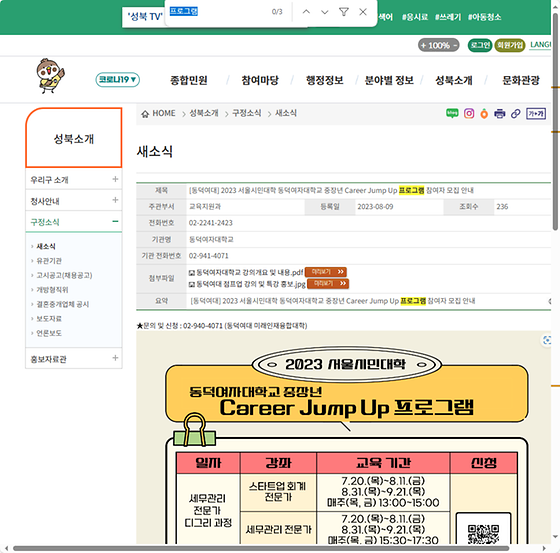Viewport: 560px width, 553px height.
Task: Open the LANGUAGE selector
Action: pos(540,45)
